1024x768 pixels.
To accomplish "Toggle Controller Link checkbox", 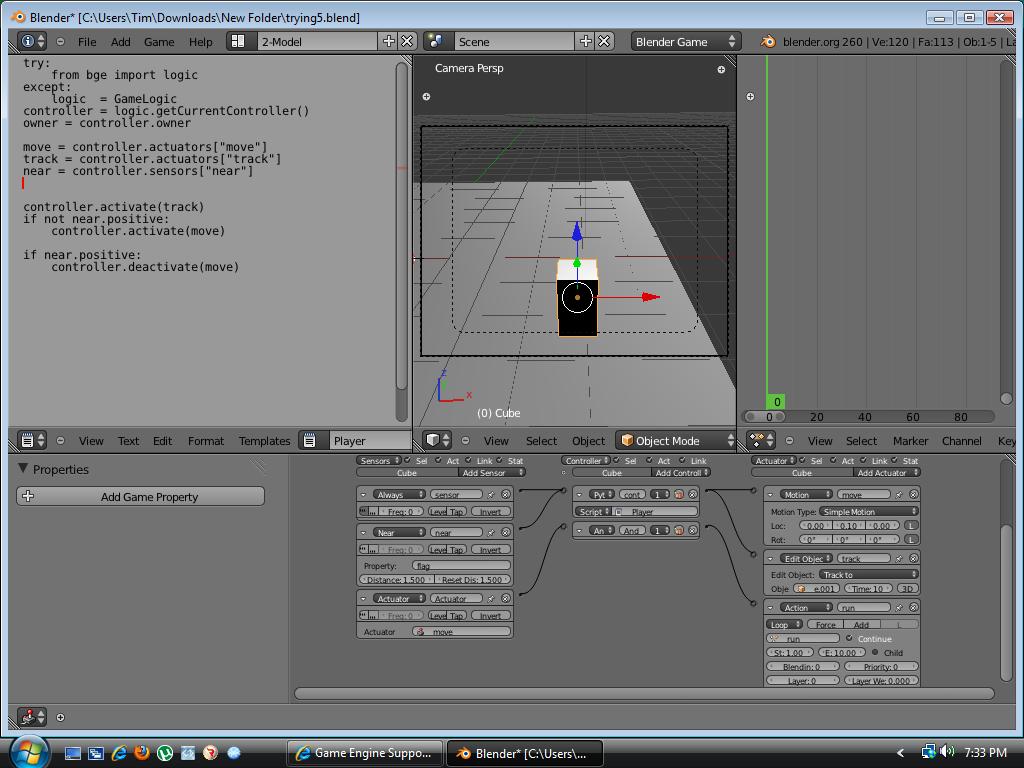I will click(x=683, y=460).
